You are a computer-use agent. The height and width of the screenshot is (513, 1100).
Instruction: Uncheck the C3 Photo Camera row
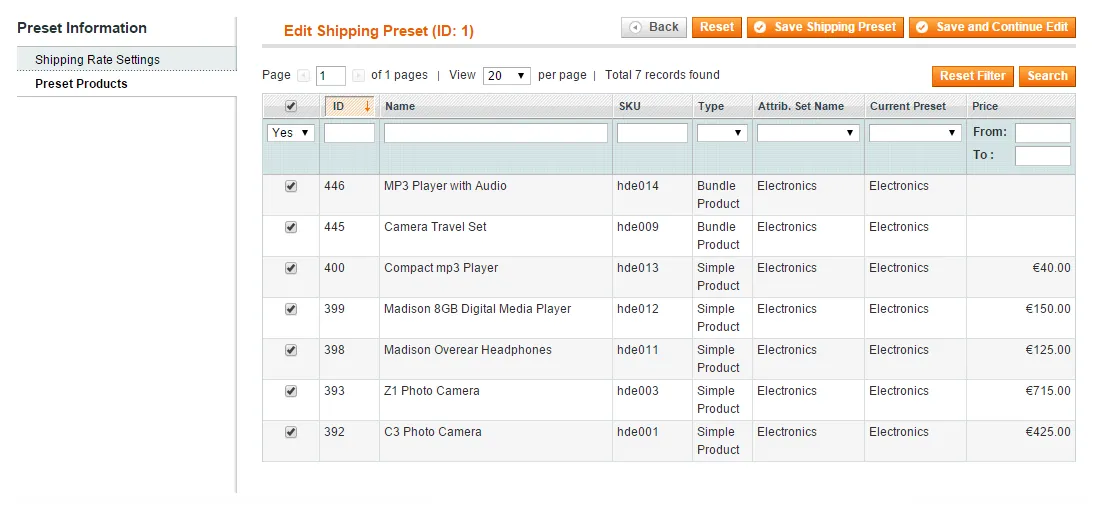pyautogui.click(x=291, y=432)
